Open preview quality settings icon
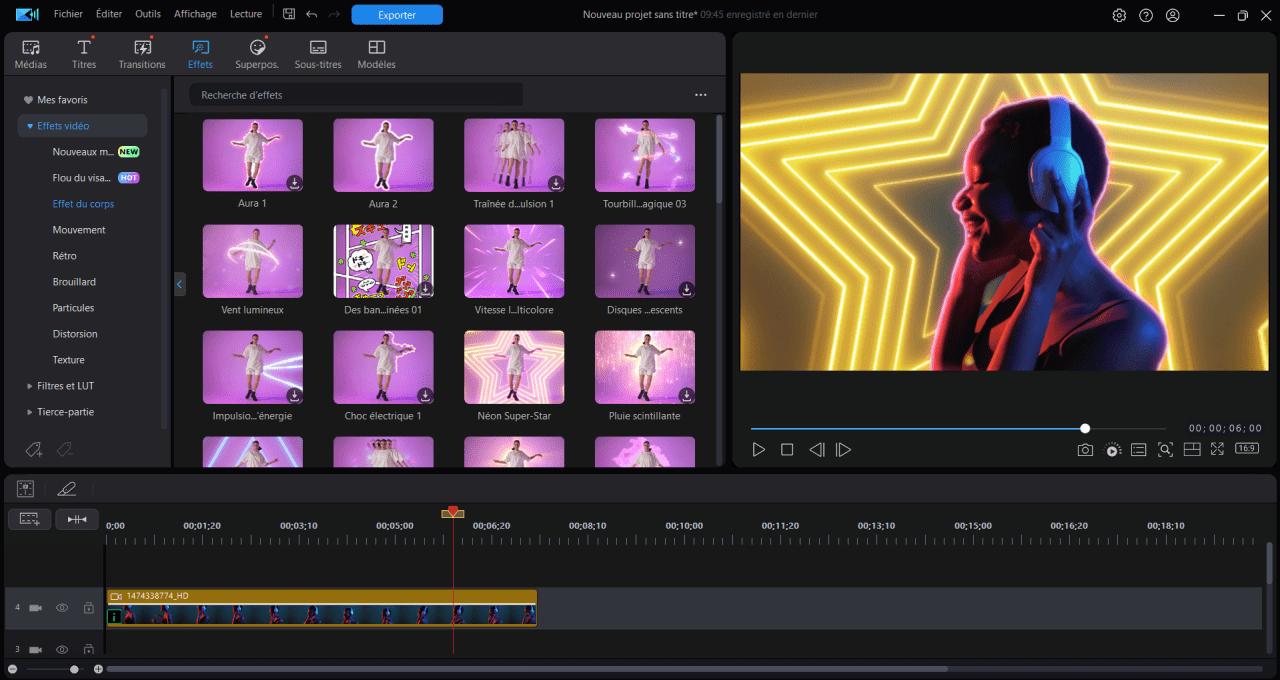 pyautogui.click(x=1113, y=450)
